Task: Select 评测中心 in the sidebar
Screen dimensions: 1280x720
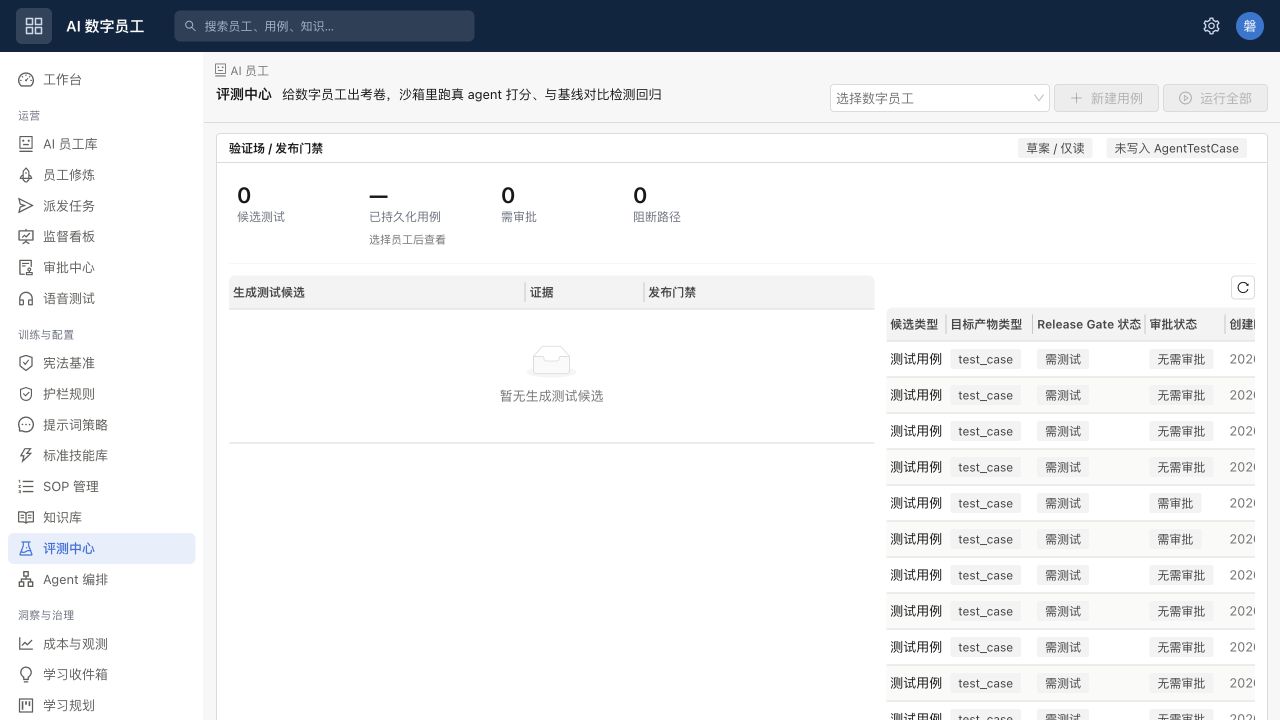Action: click(x=102, y=549)
